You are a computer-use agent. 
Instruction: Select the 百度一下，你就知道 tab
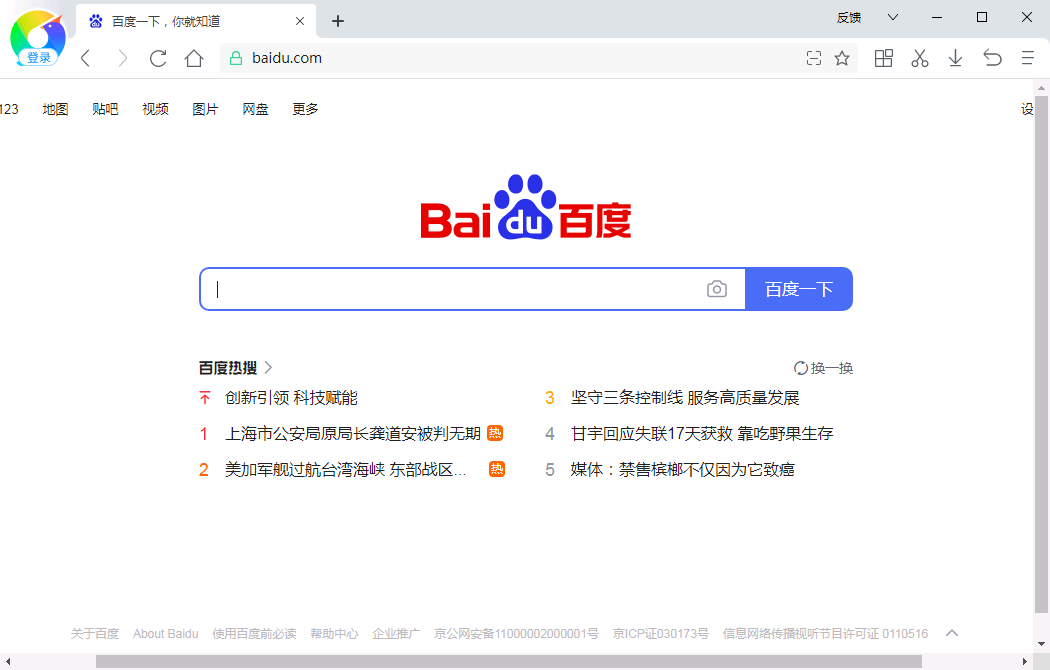195,21
